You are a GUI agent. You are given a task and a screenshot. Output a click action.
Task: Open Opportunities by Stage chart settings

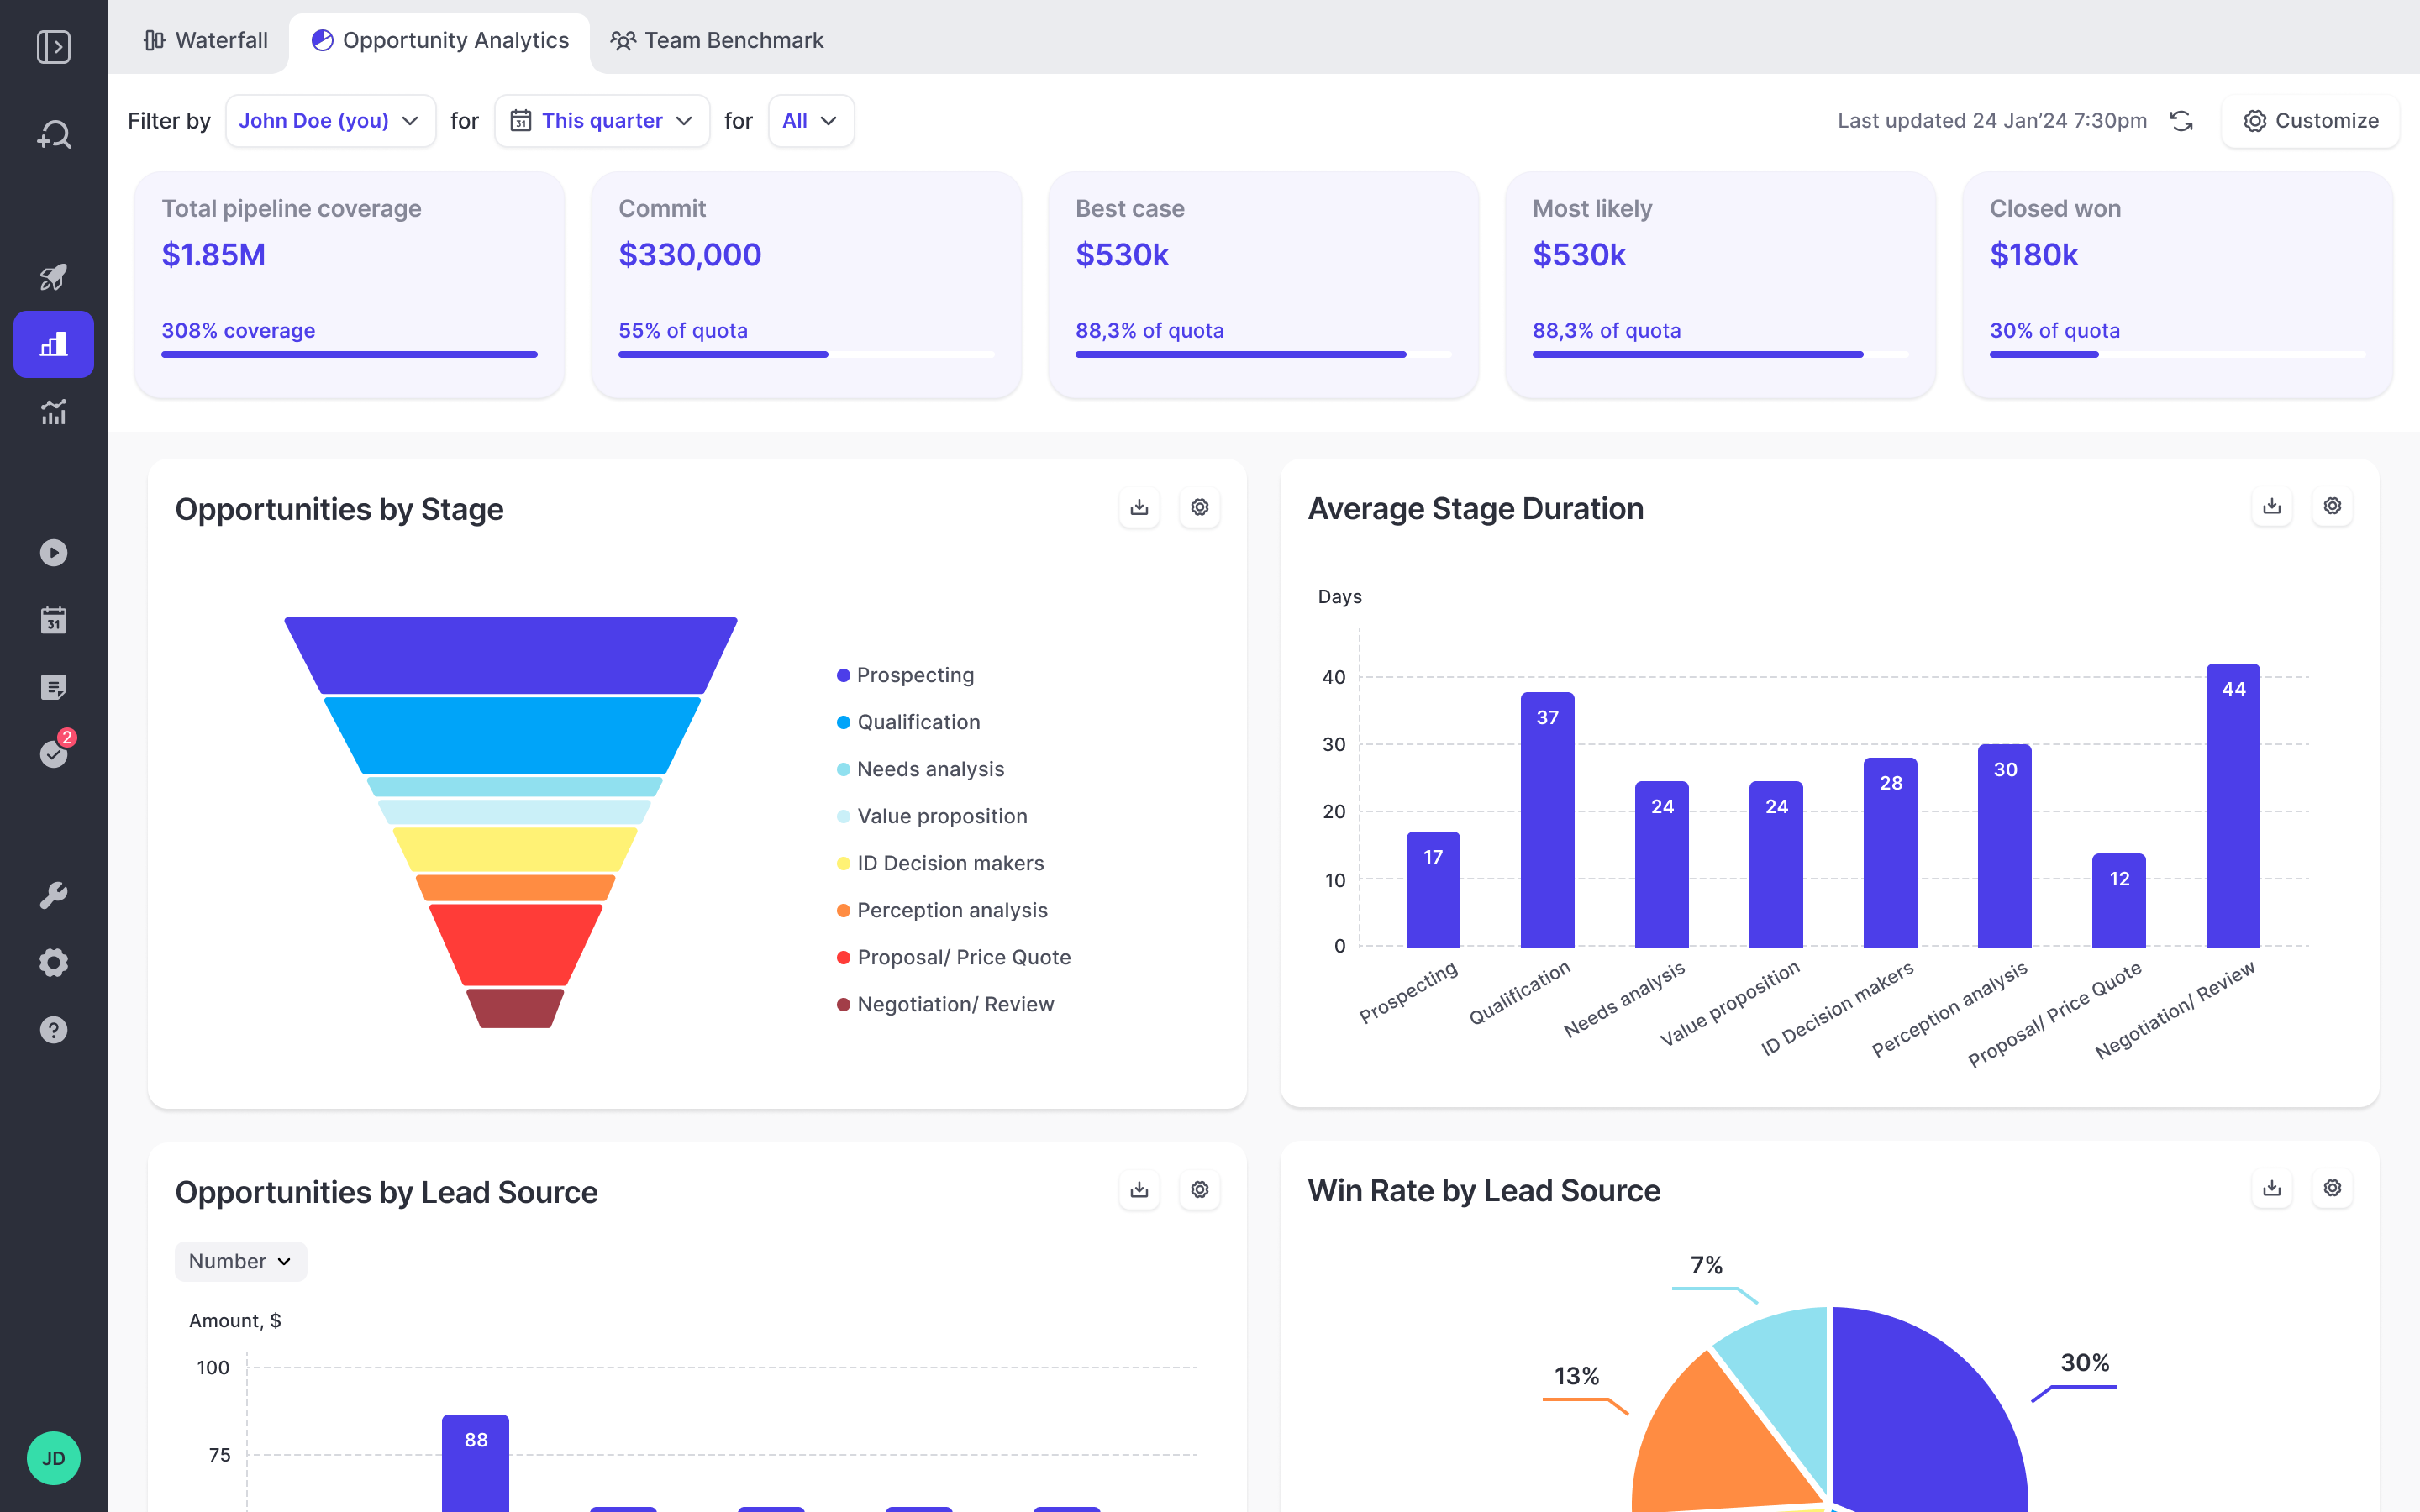pos(1200,507)
